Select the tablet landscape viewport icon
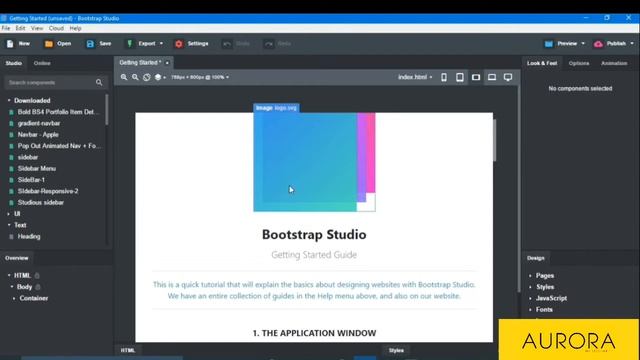 pos(476,77)
